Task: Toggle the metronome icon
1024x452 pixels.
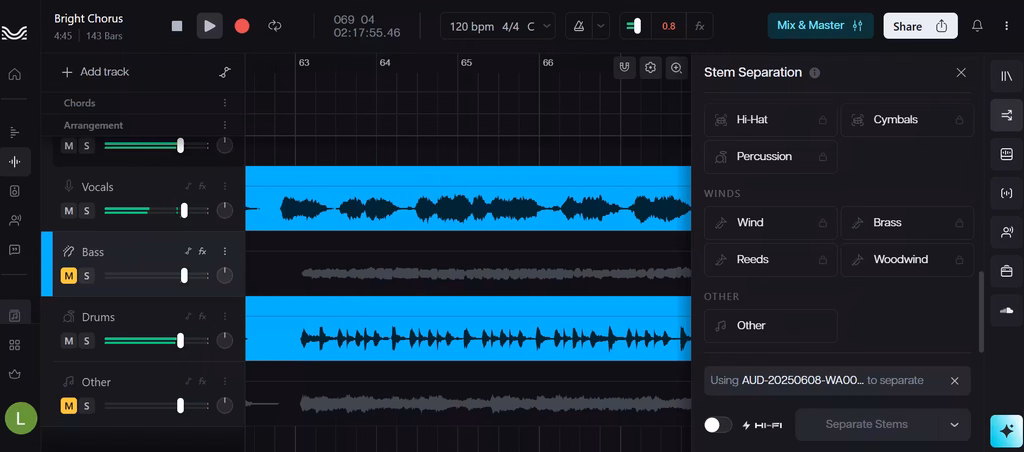Action: point(579,26)
